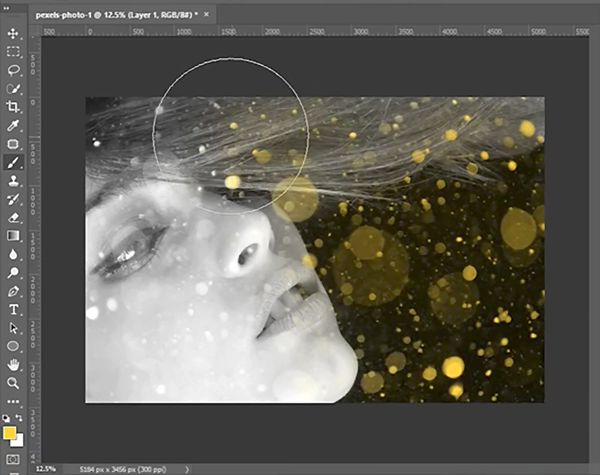Select the Horizontal Type tool
600x475 pixels.
pyautogui.click(x=13, y=309)
